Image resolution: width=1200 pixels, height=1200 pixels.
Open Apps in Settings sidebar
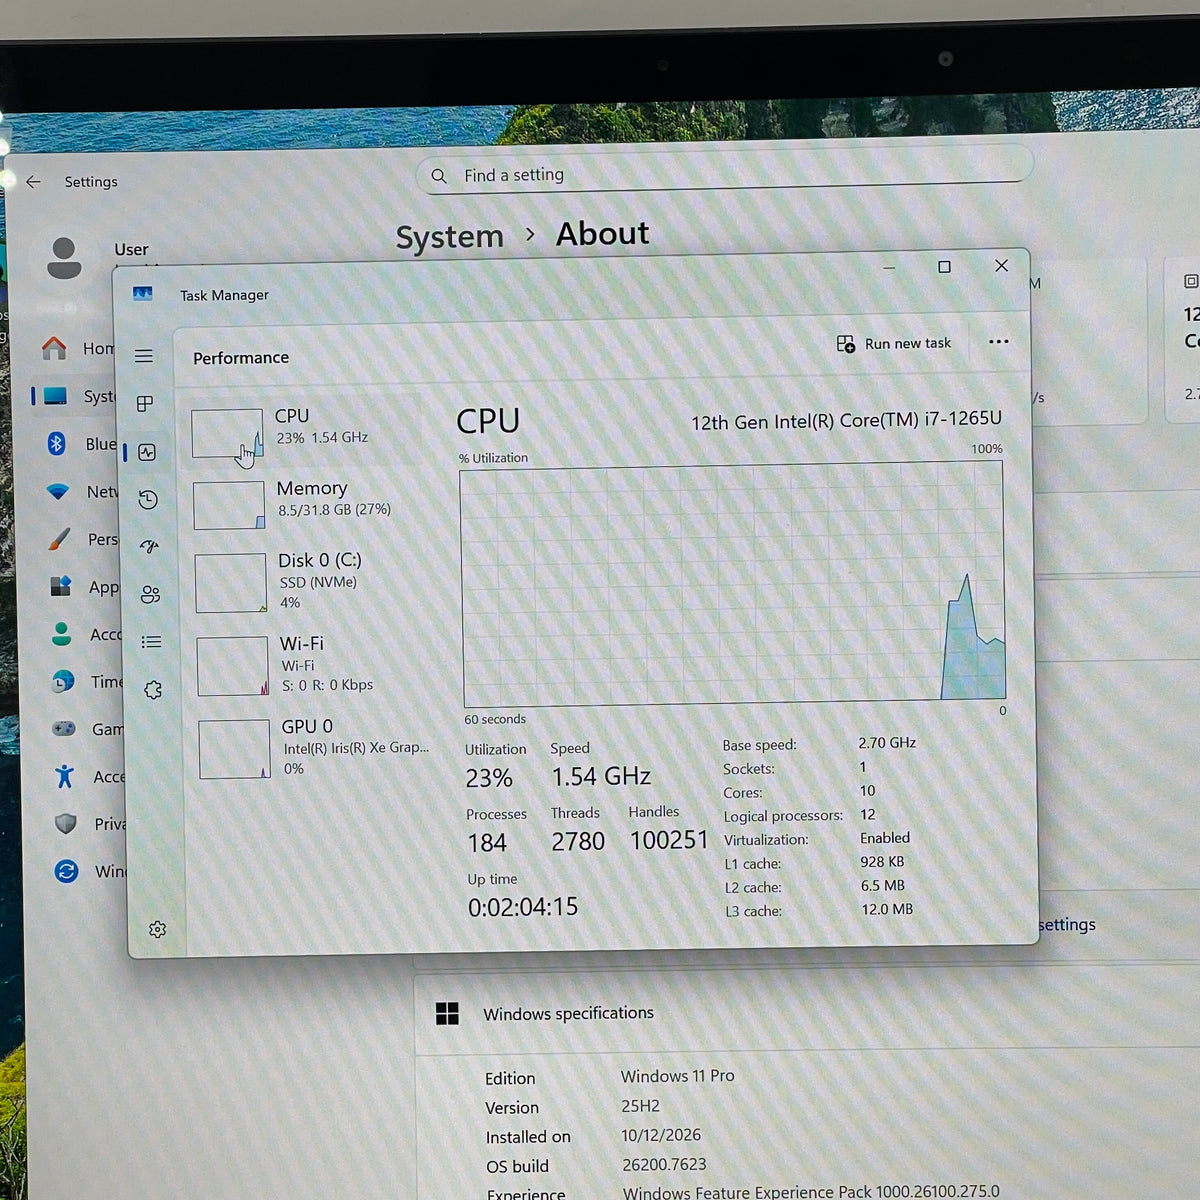(84, 586)
